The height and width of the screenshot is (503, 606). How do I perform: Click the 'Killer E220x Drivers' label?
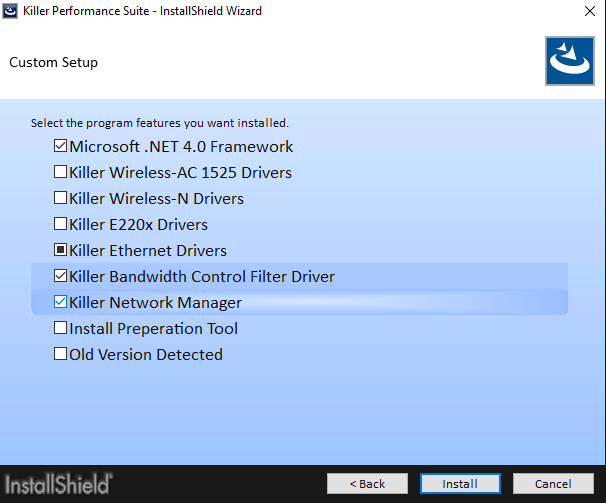pyautogui.click(x=138, y=225)
